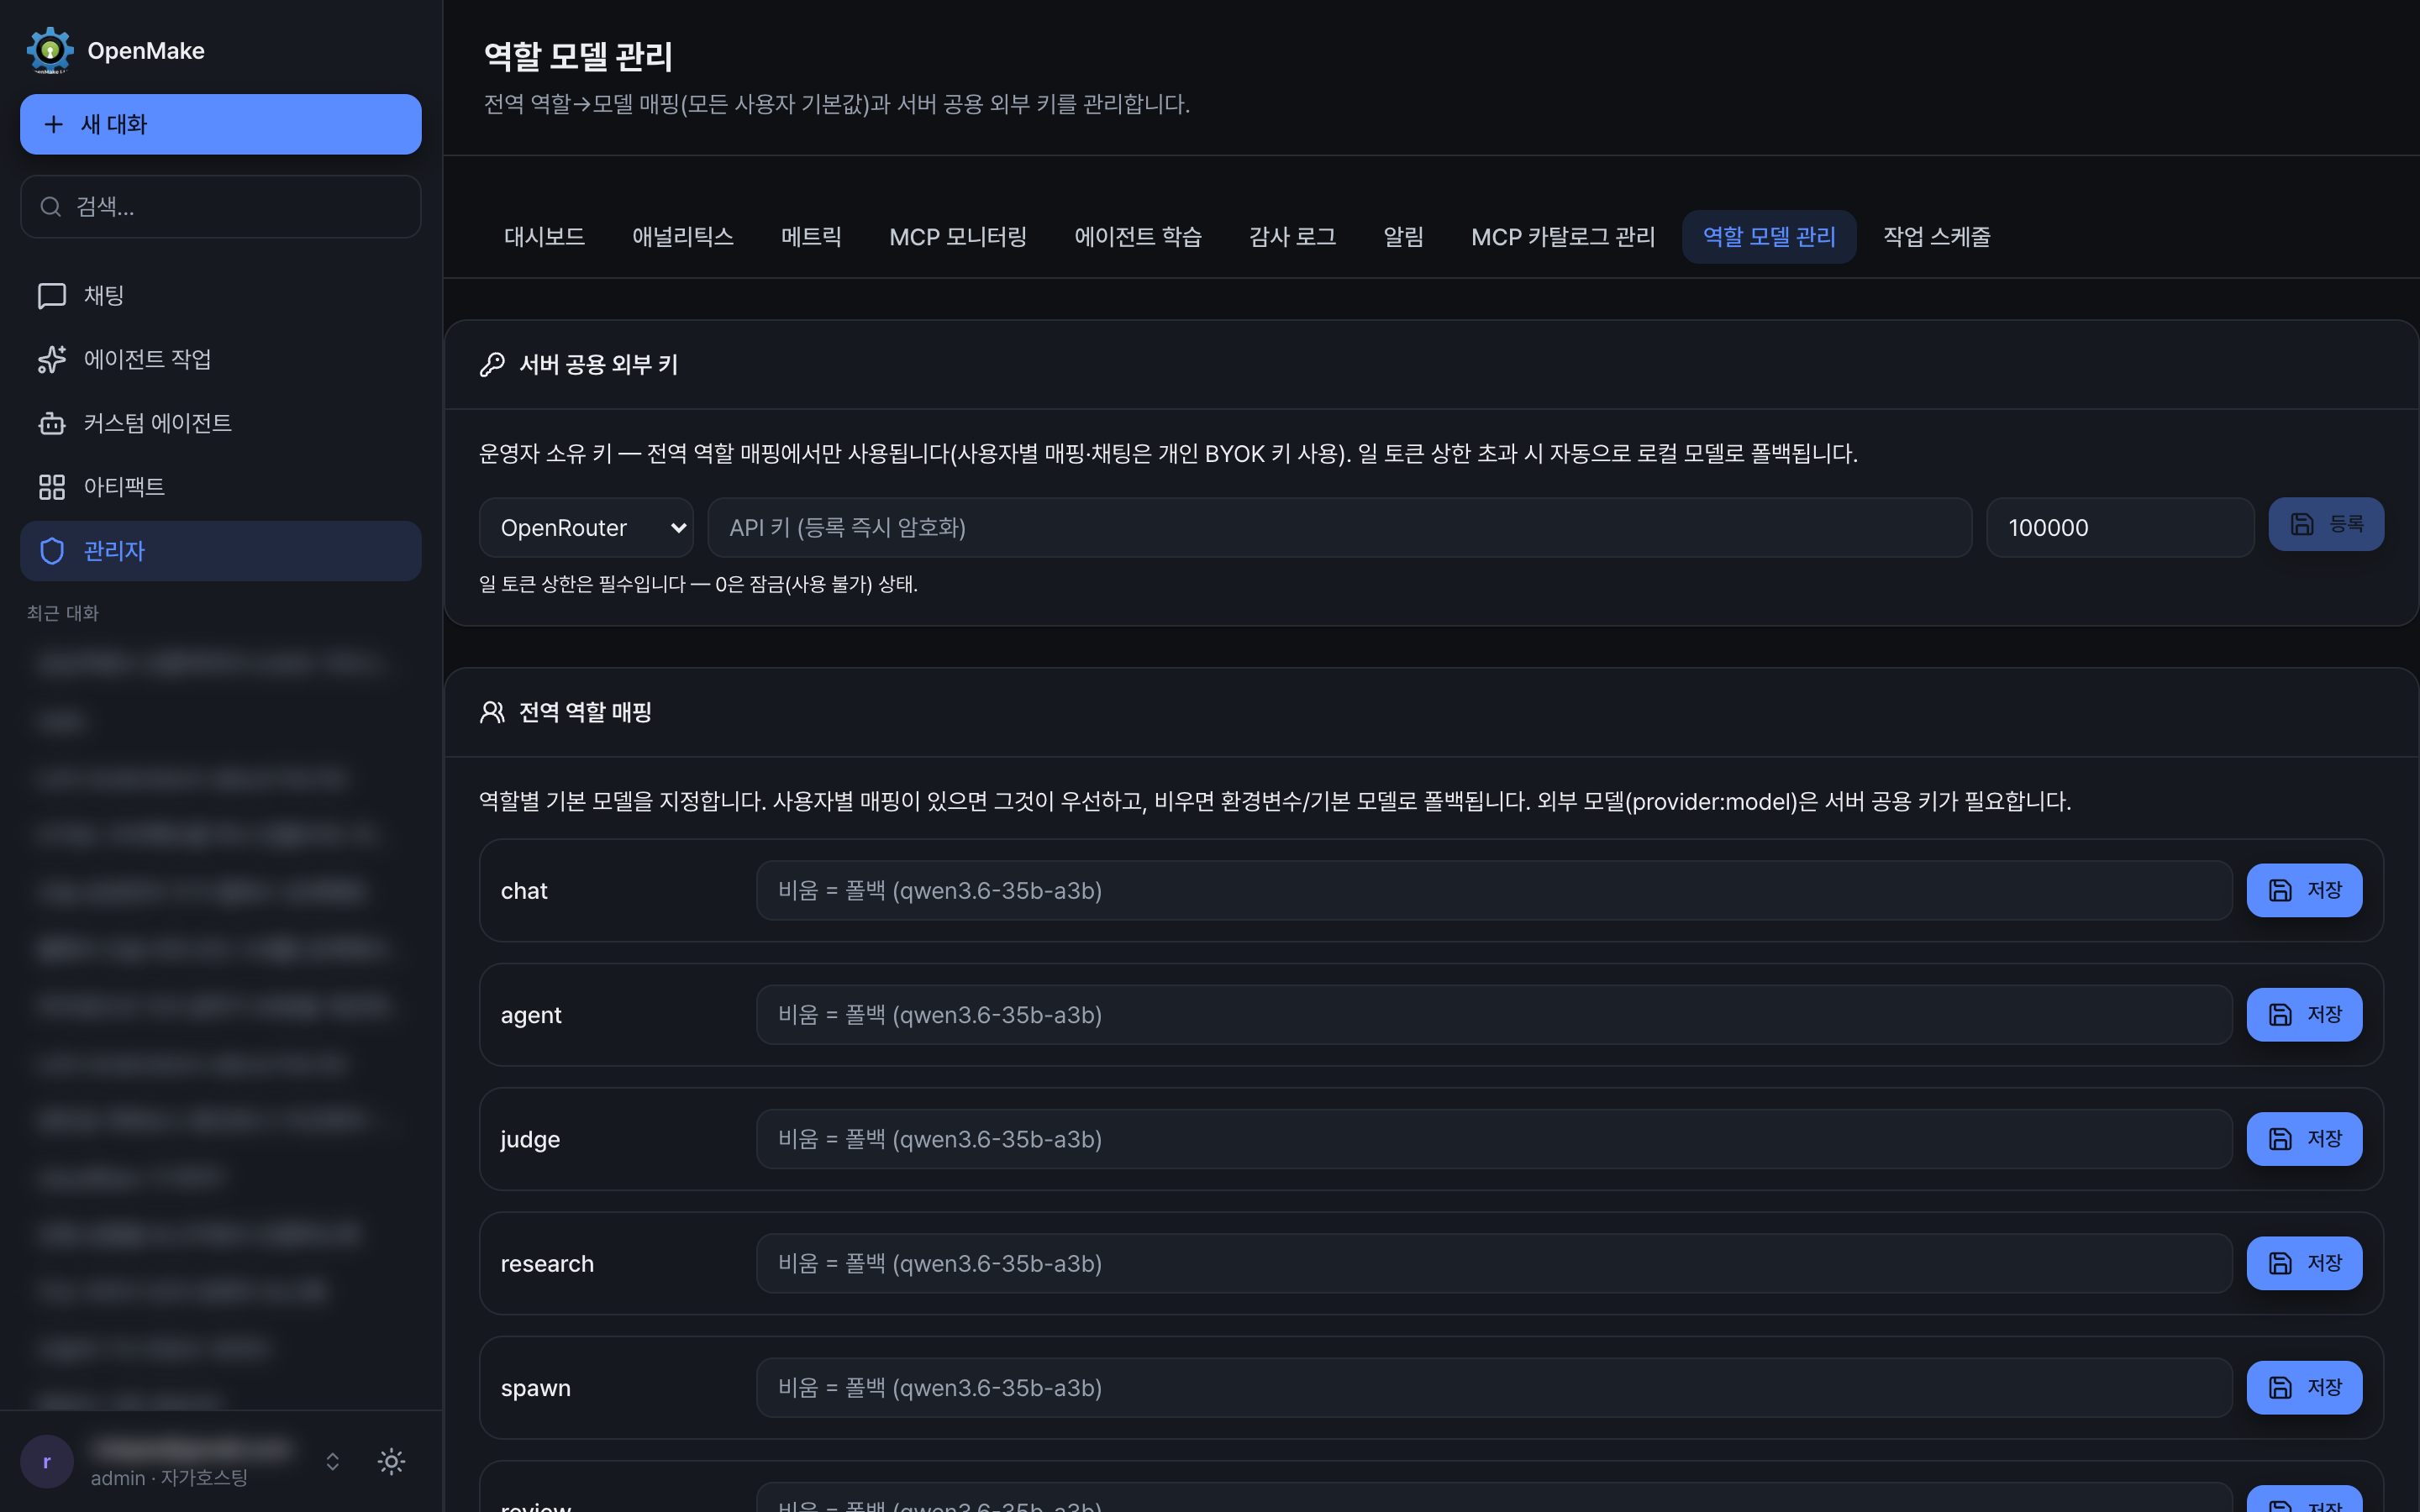This screenshot has height=1512, width=2420.
Task: Click the daily token limit field
Action: pos(2120,527)
